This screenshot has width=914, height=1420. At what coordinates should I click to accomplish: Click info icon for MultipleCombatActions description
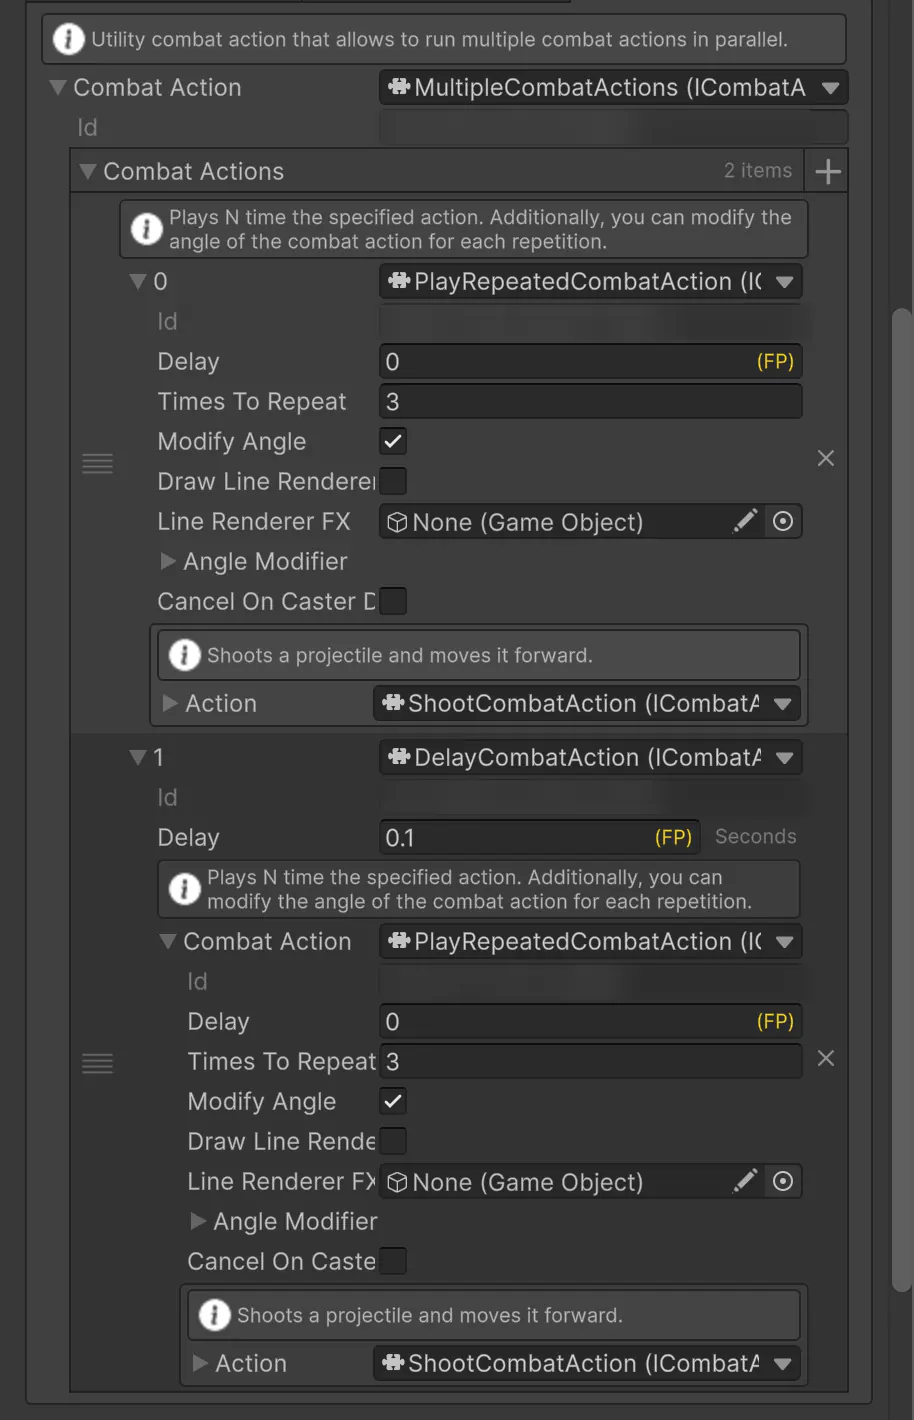(68, 39)
